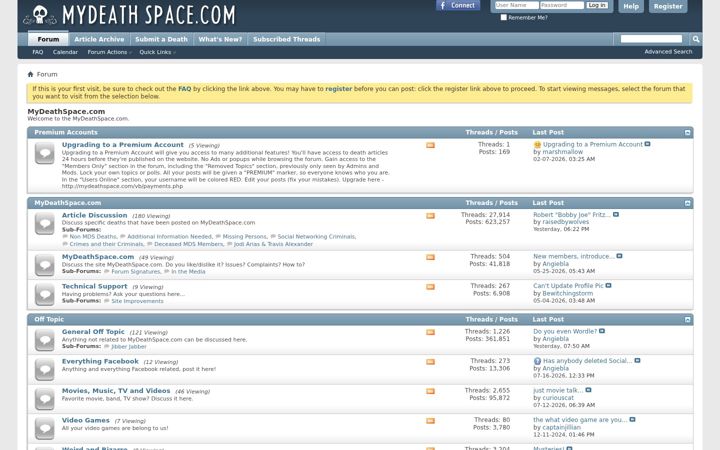Collapse the MyDeathSpace.com category
Viewport: 720px width, 450px height.
[x=687, y=203]
